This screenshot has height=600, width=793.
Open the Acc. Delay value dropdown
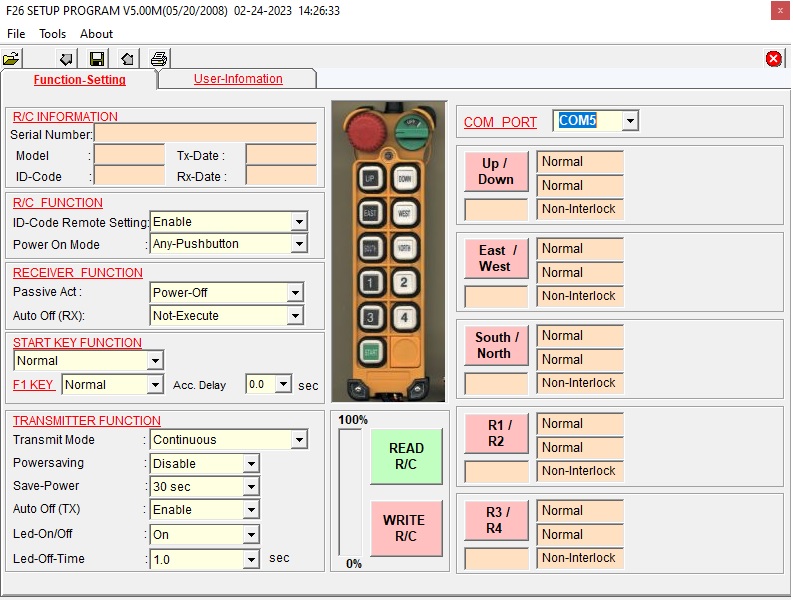[x=283, y=385]
